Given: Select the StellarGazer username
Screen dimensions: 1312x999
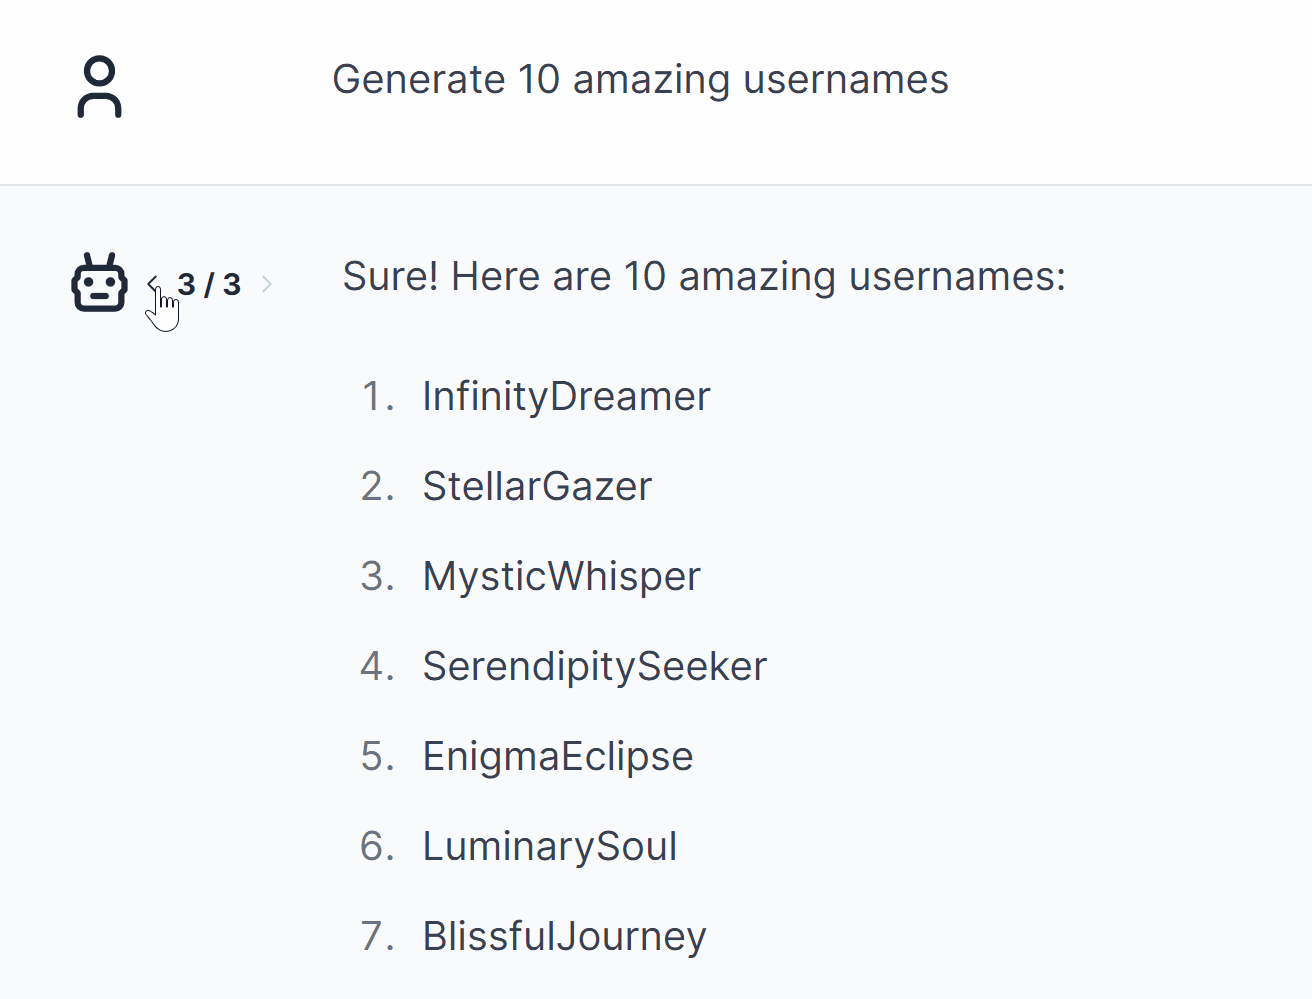Looking at the screenshot, I should pyautogui.click(x=537, y=487).
